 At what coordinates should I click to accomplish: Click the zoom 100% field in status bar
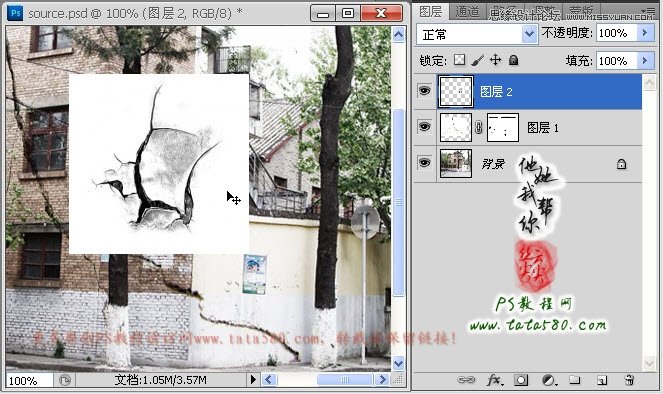tap(29, 380)
